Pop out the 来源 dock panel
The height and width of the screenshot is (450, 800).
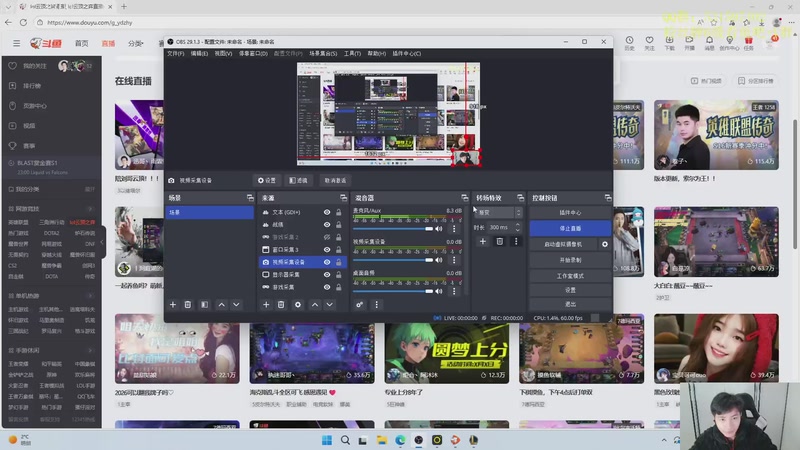coord(343,197)
